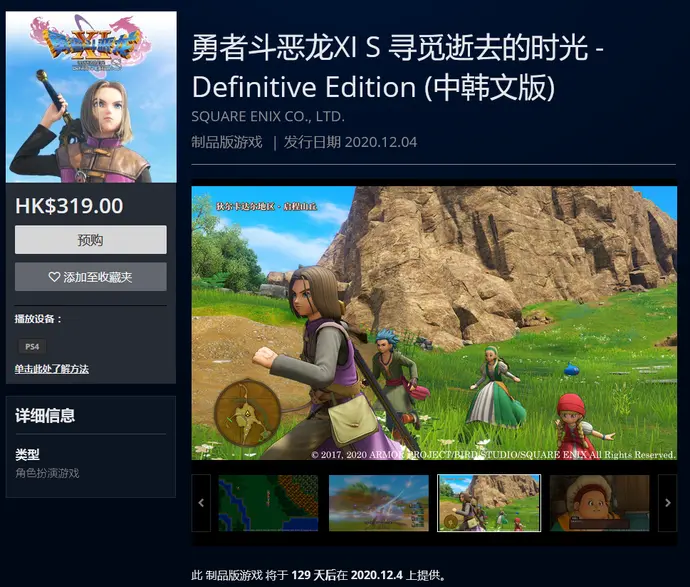Open the battle scene screenshot thumbnail

(x=379, y=503)
